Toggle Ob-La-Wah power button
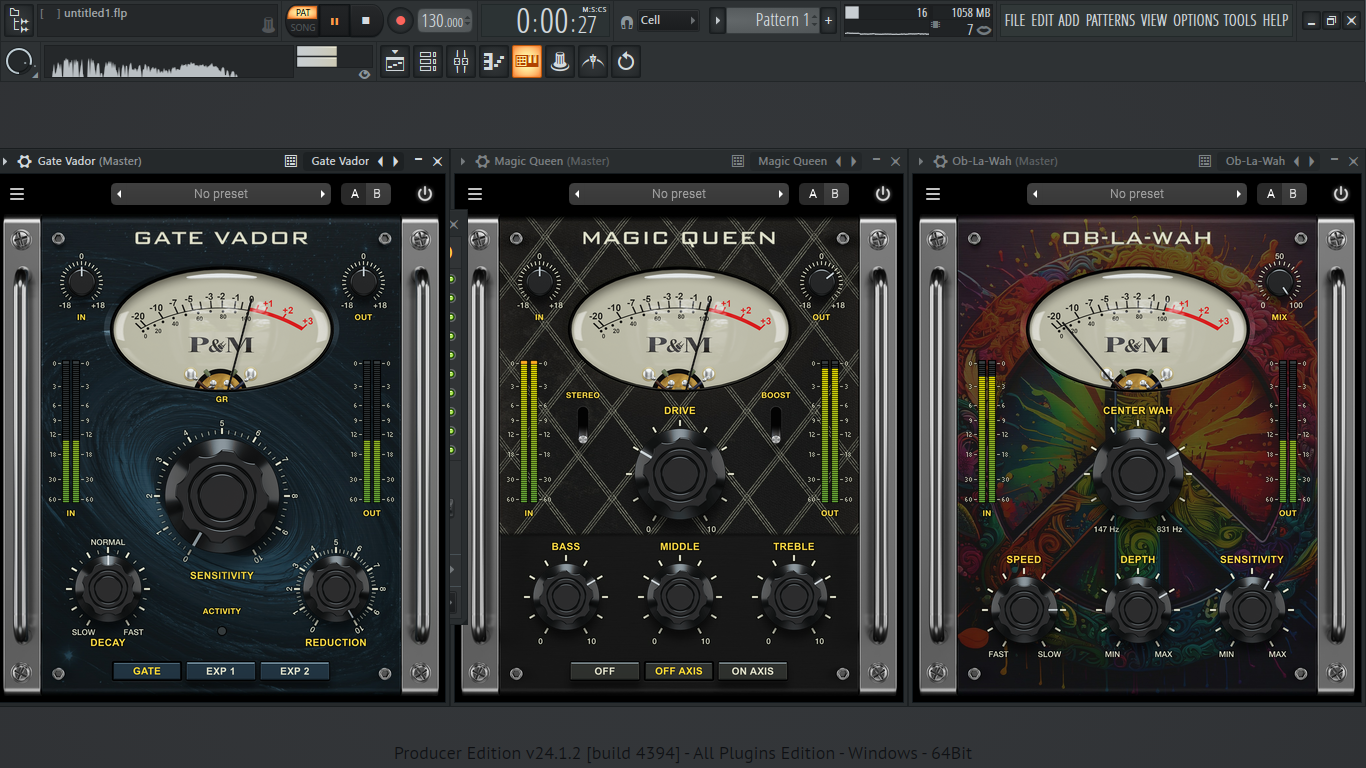 [x=1341, y=194]
